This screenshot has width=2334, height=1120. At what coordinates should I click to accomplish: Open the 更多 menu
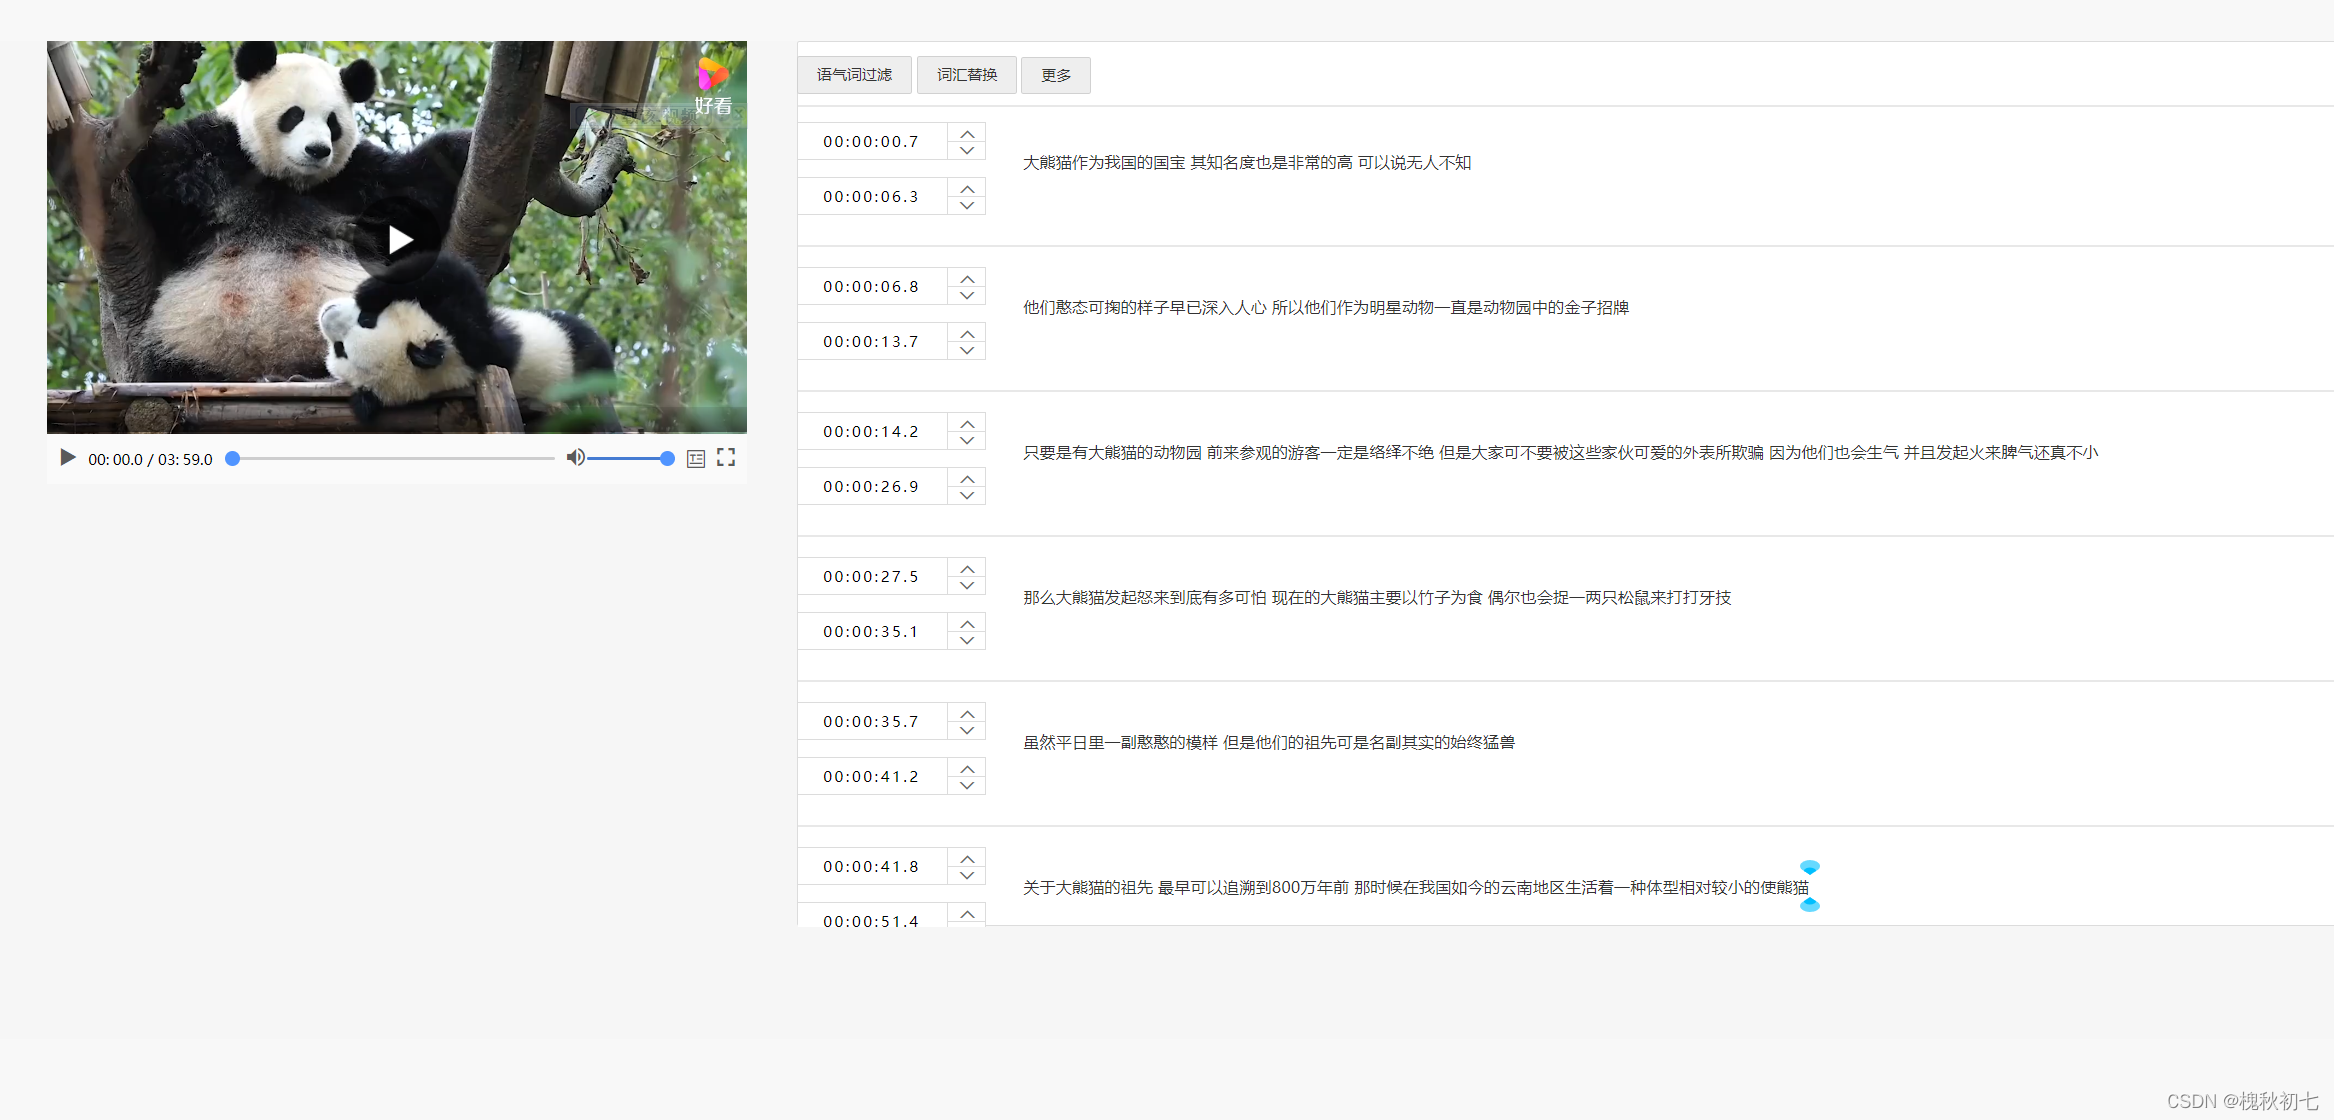tap(1055, 75)
